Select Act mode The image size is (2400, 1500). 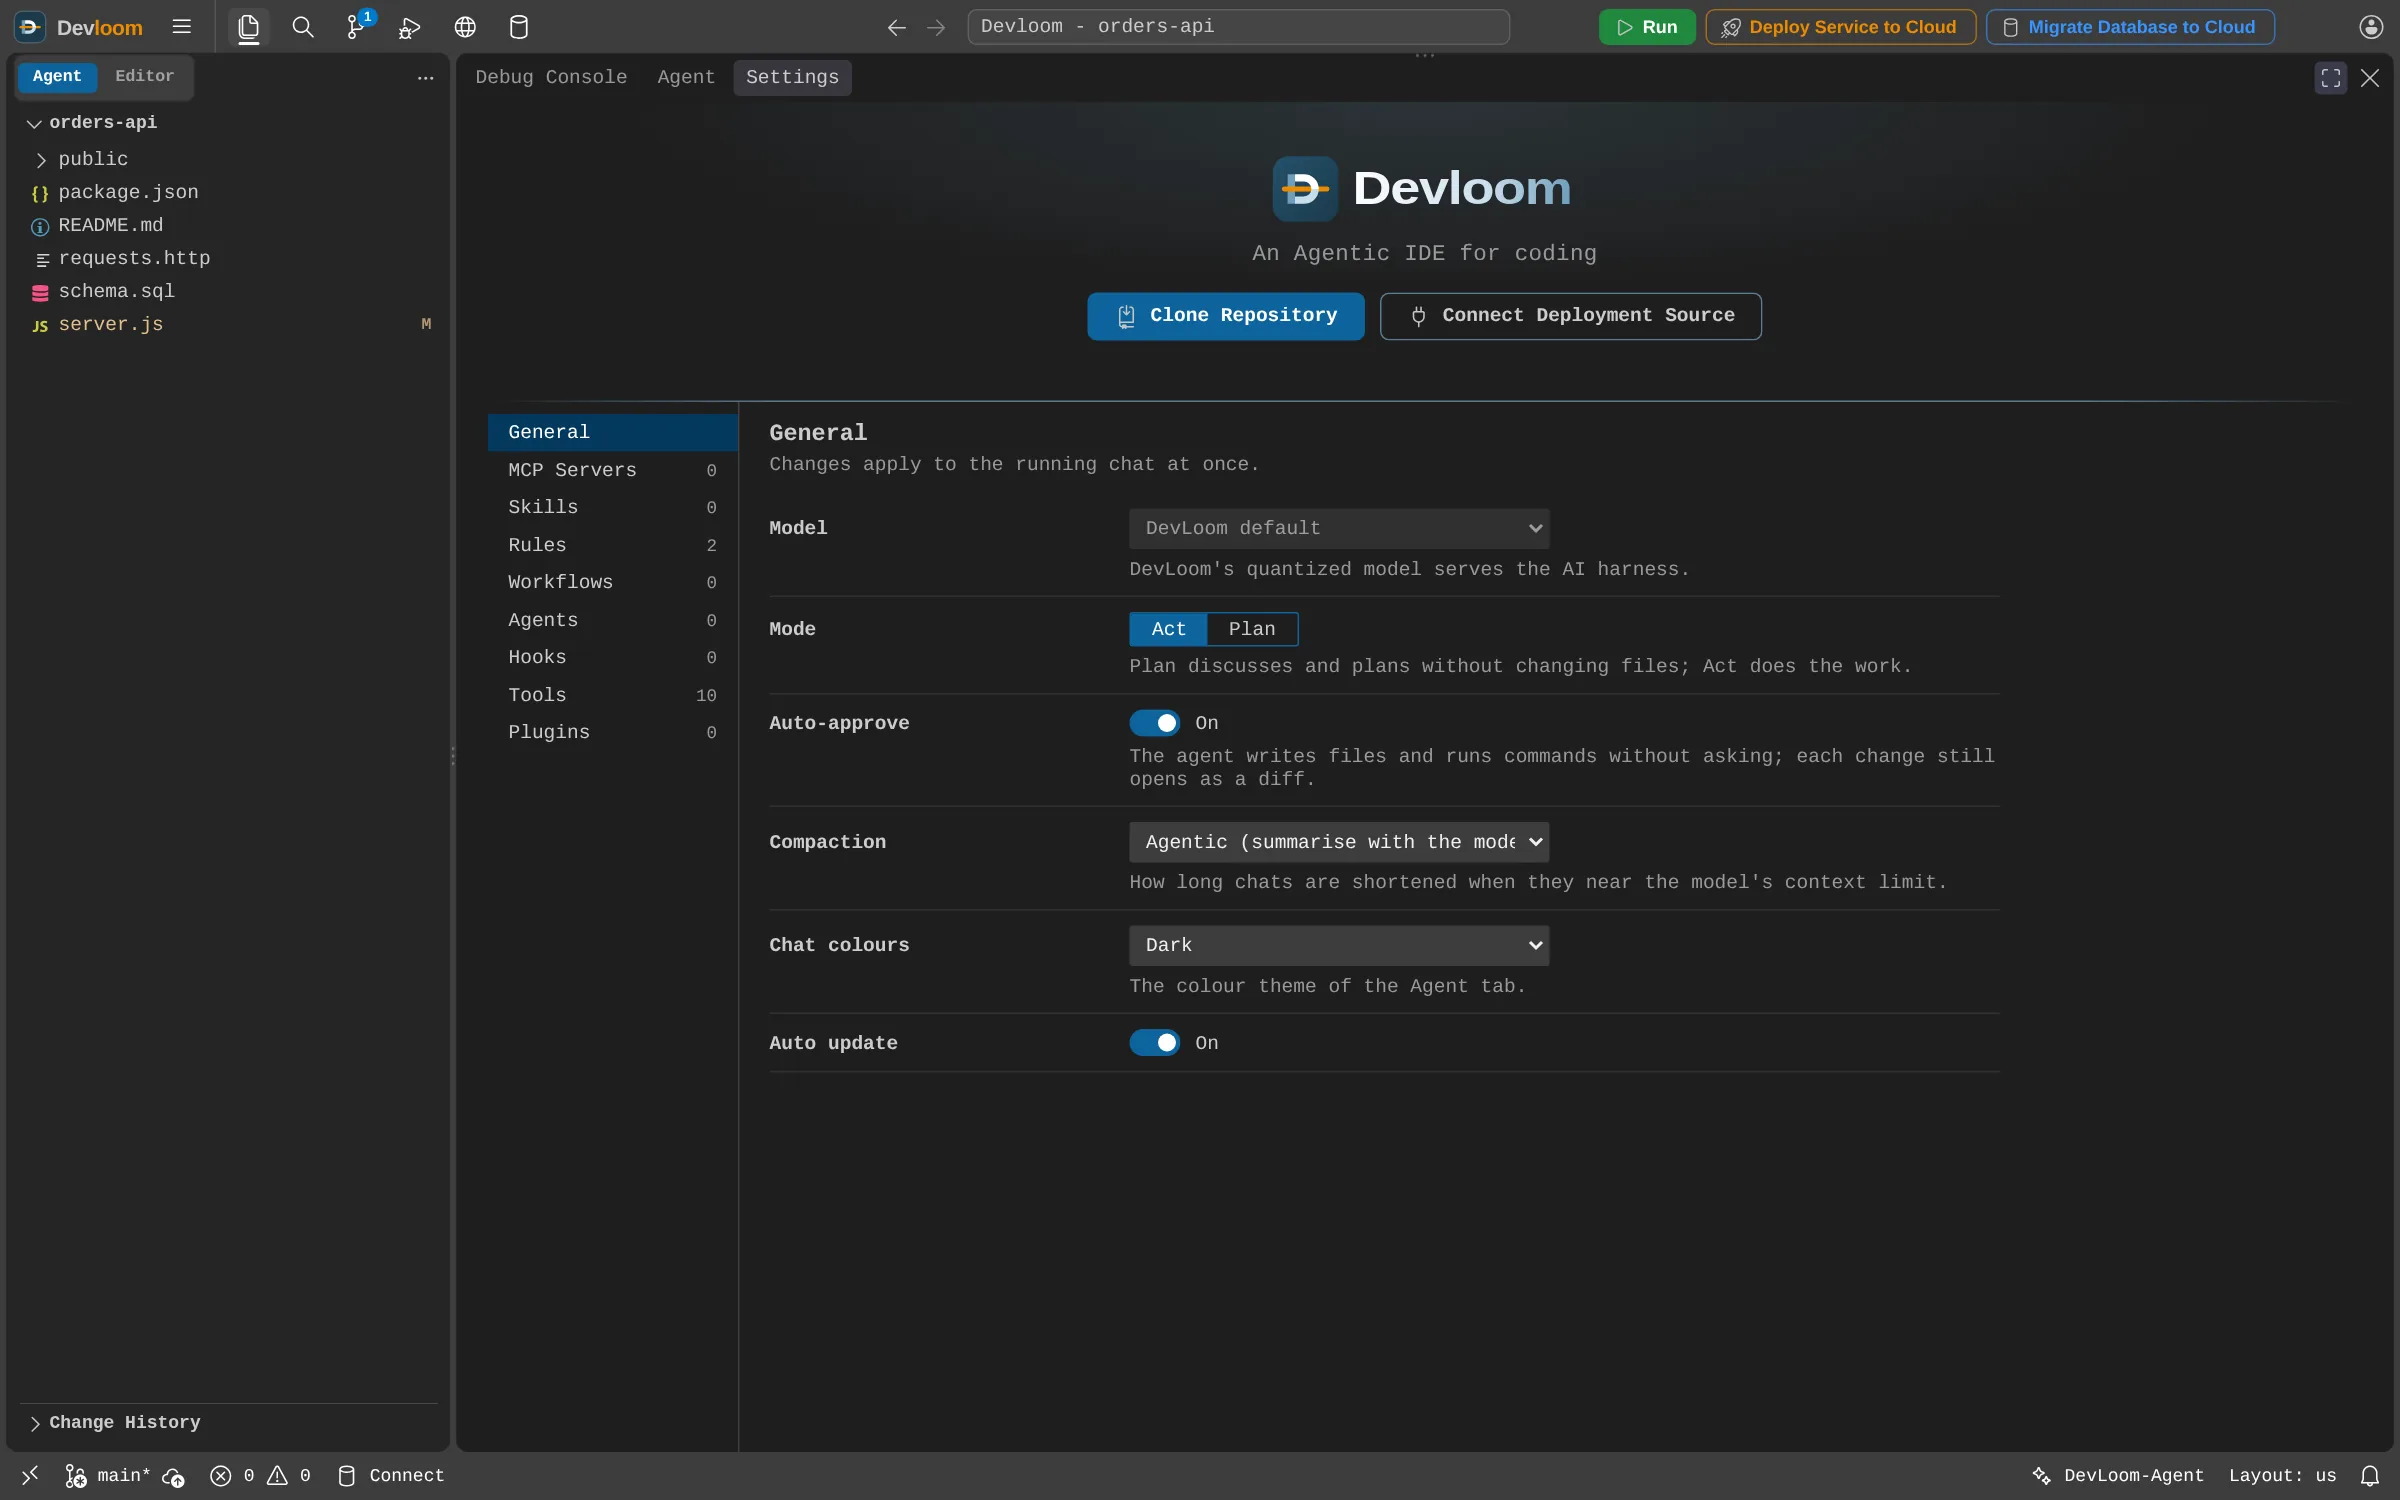[1168, 629]
